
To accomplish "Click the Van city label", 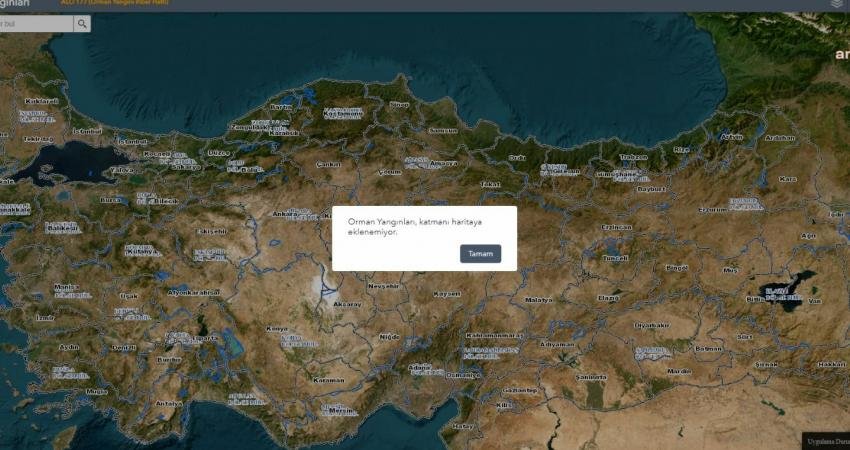I will (x=815, y=301).
